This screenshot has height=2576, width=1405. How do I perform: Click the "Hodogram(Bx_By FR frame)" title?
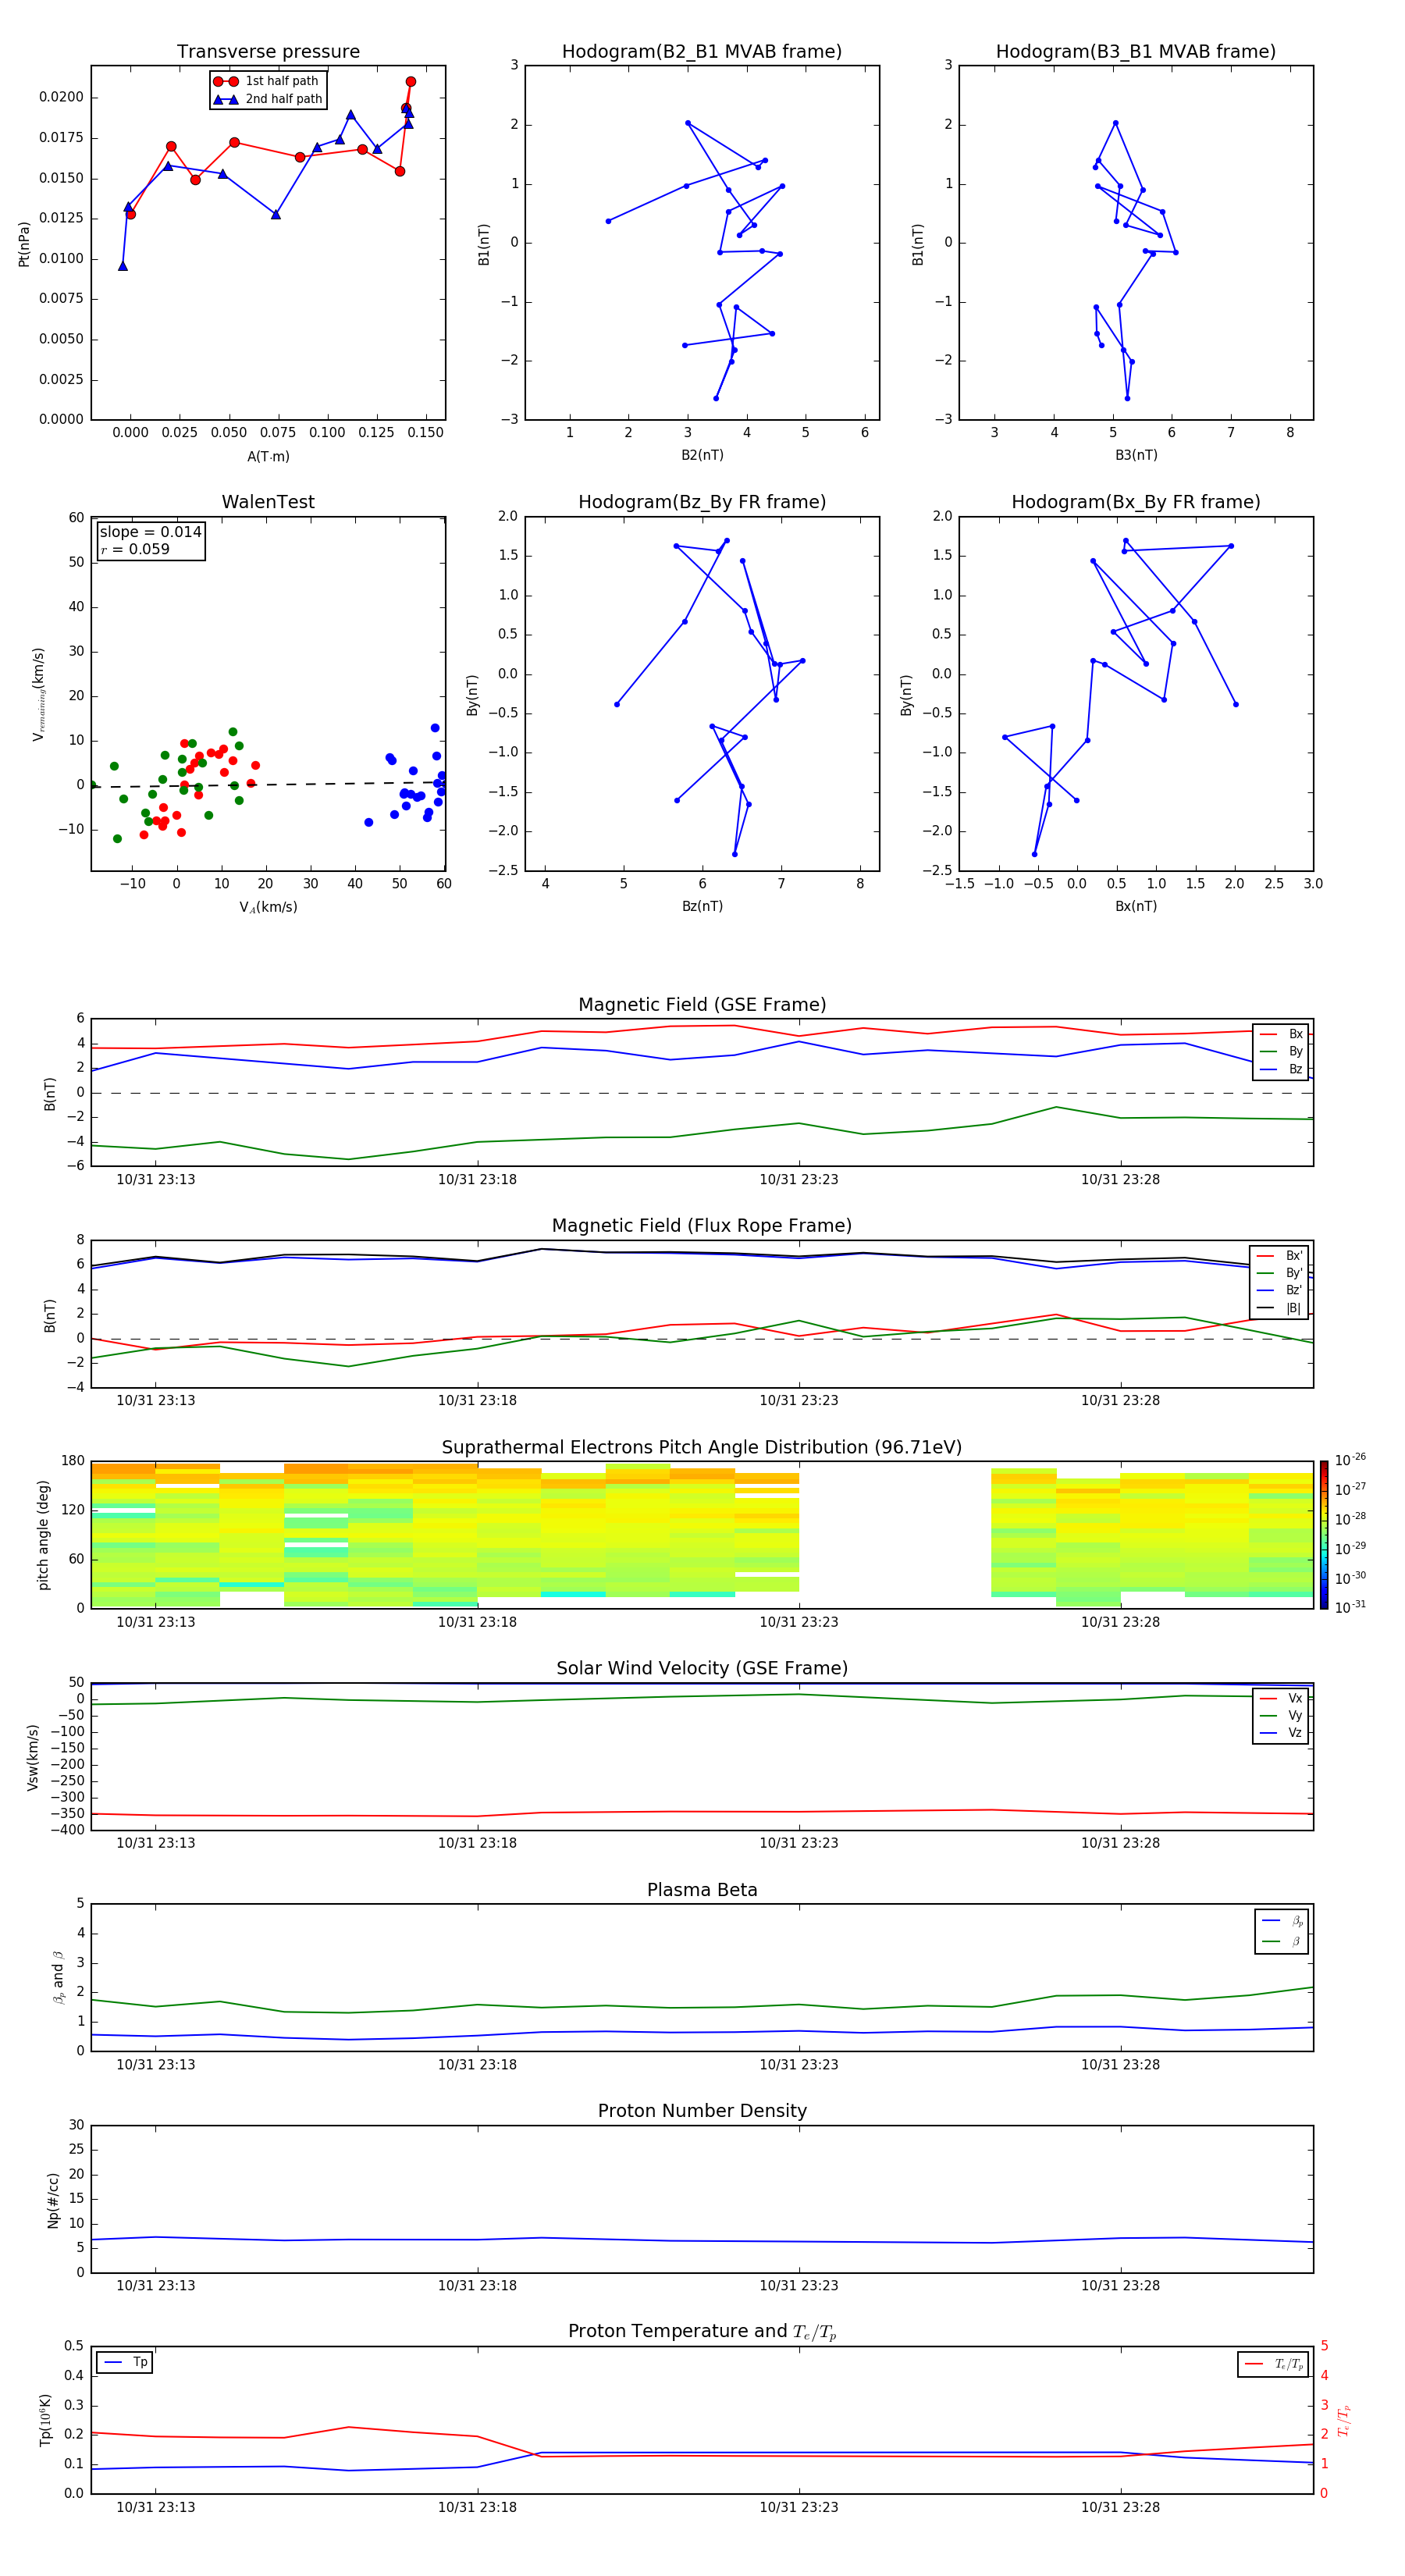pos(1136,502)
